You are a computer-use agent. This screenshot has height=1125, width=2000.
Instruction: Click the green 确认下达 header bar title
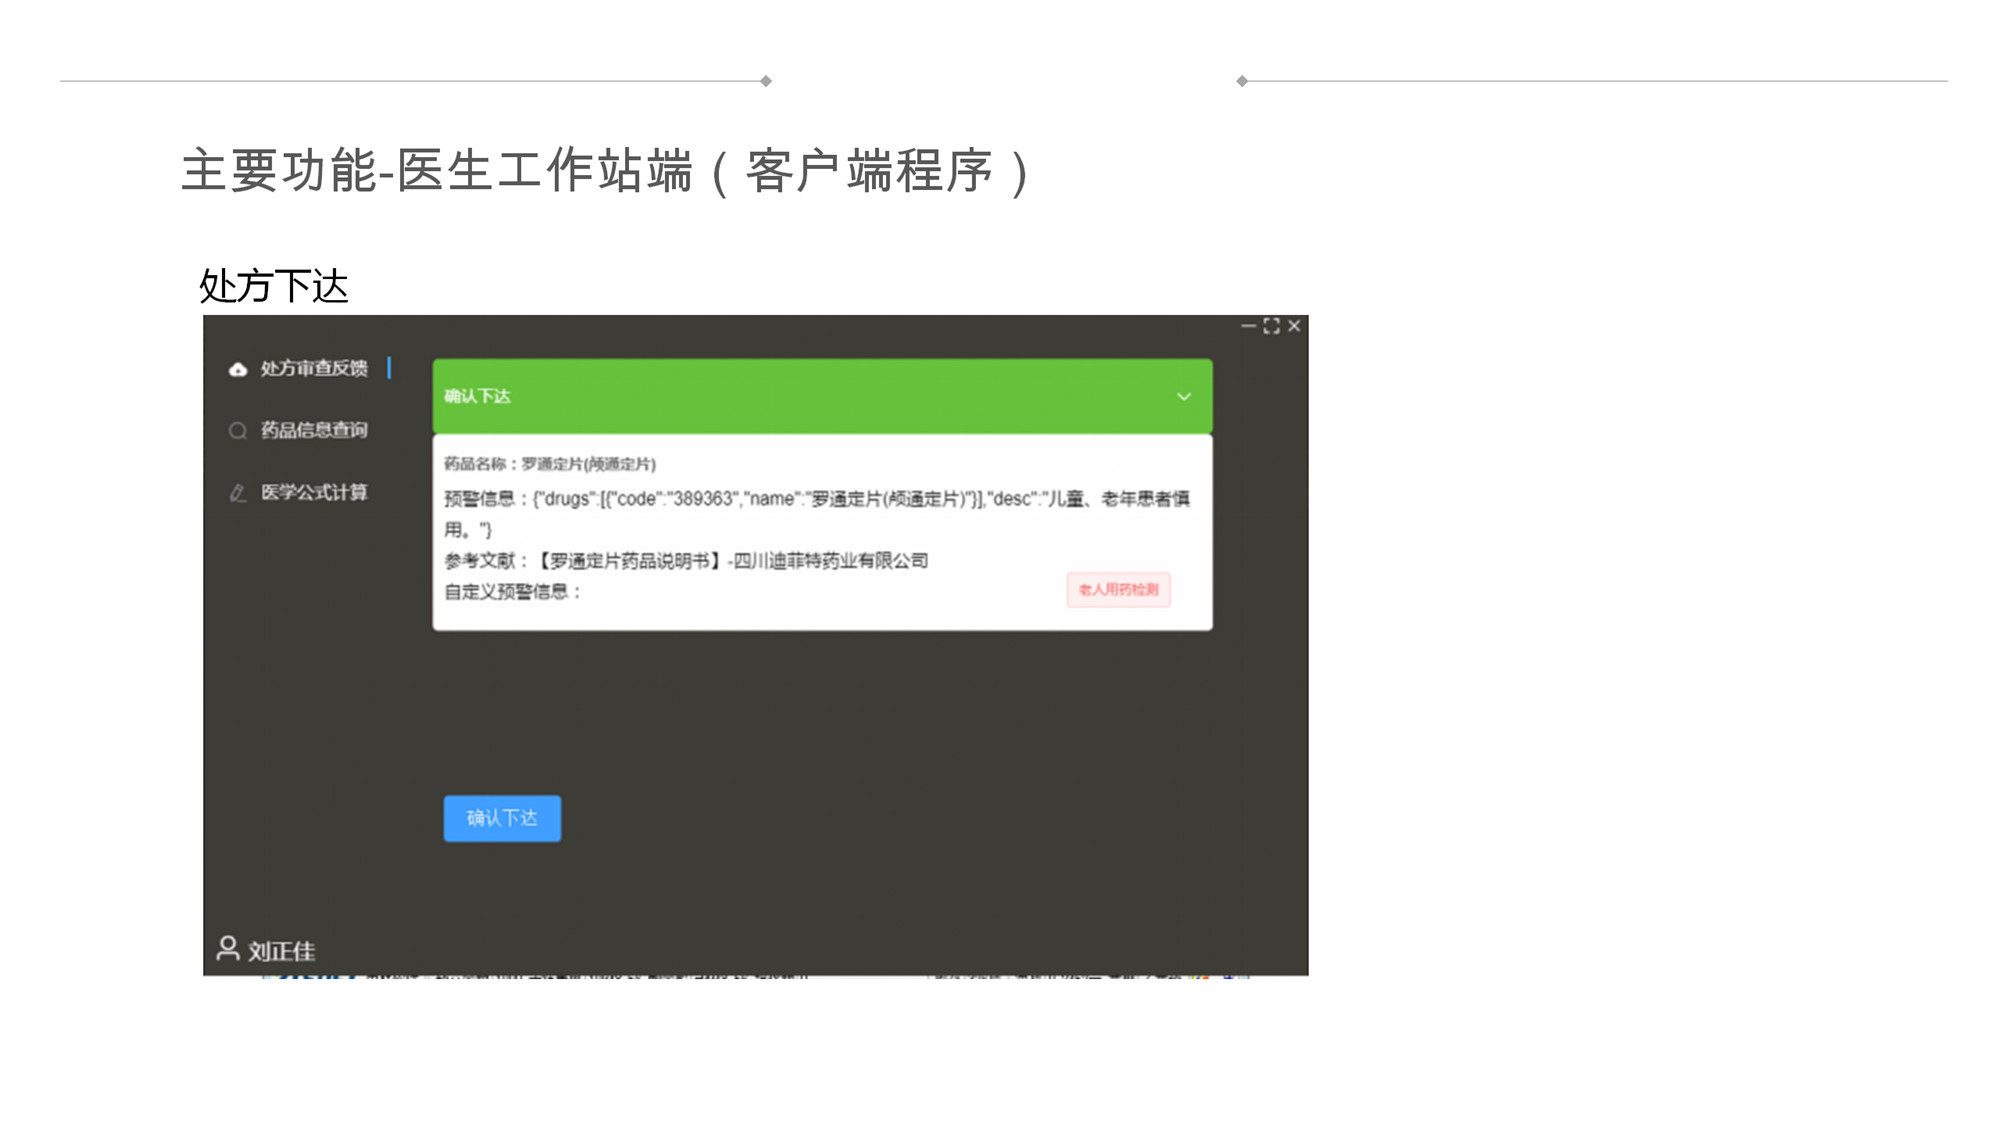(x=477, y=397)
